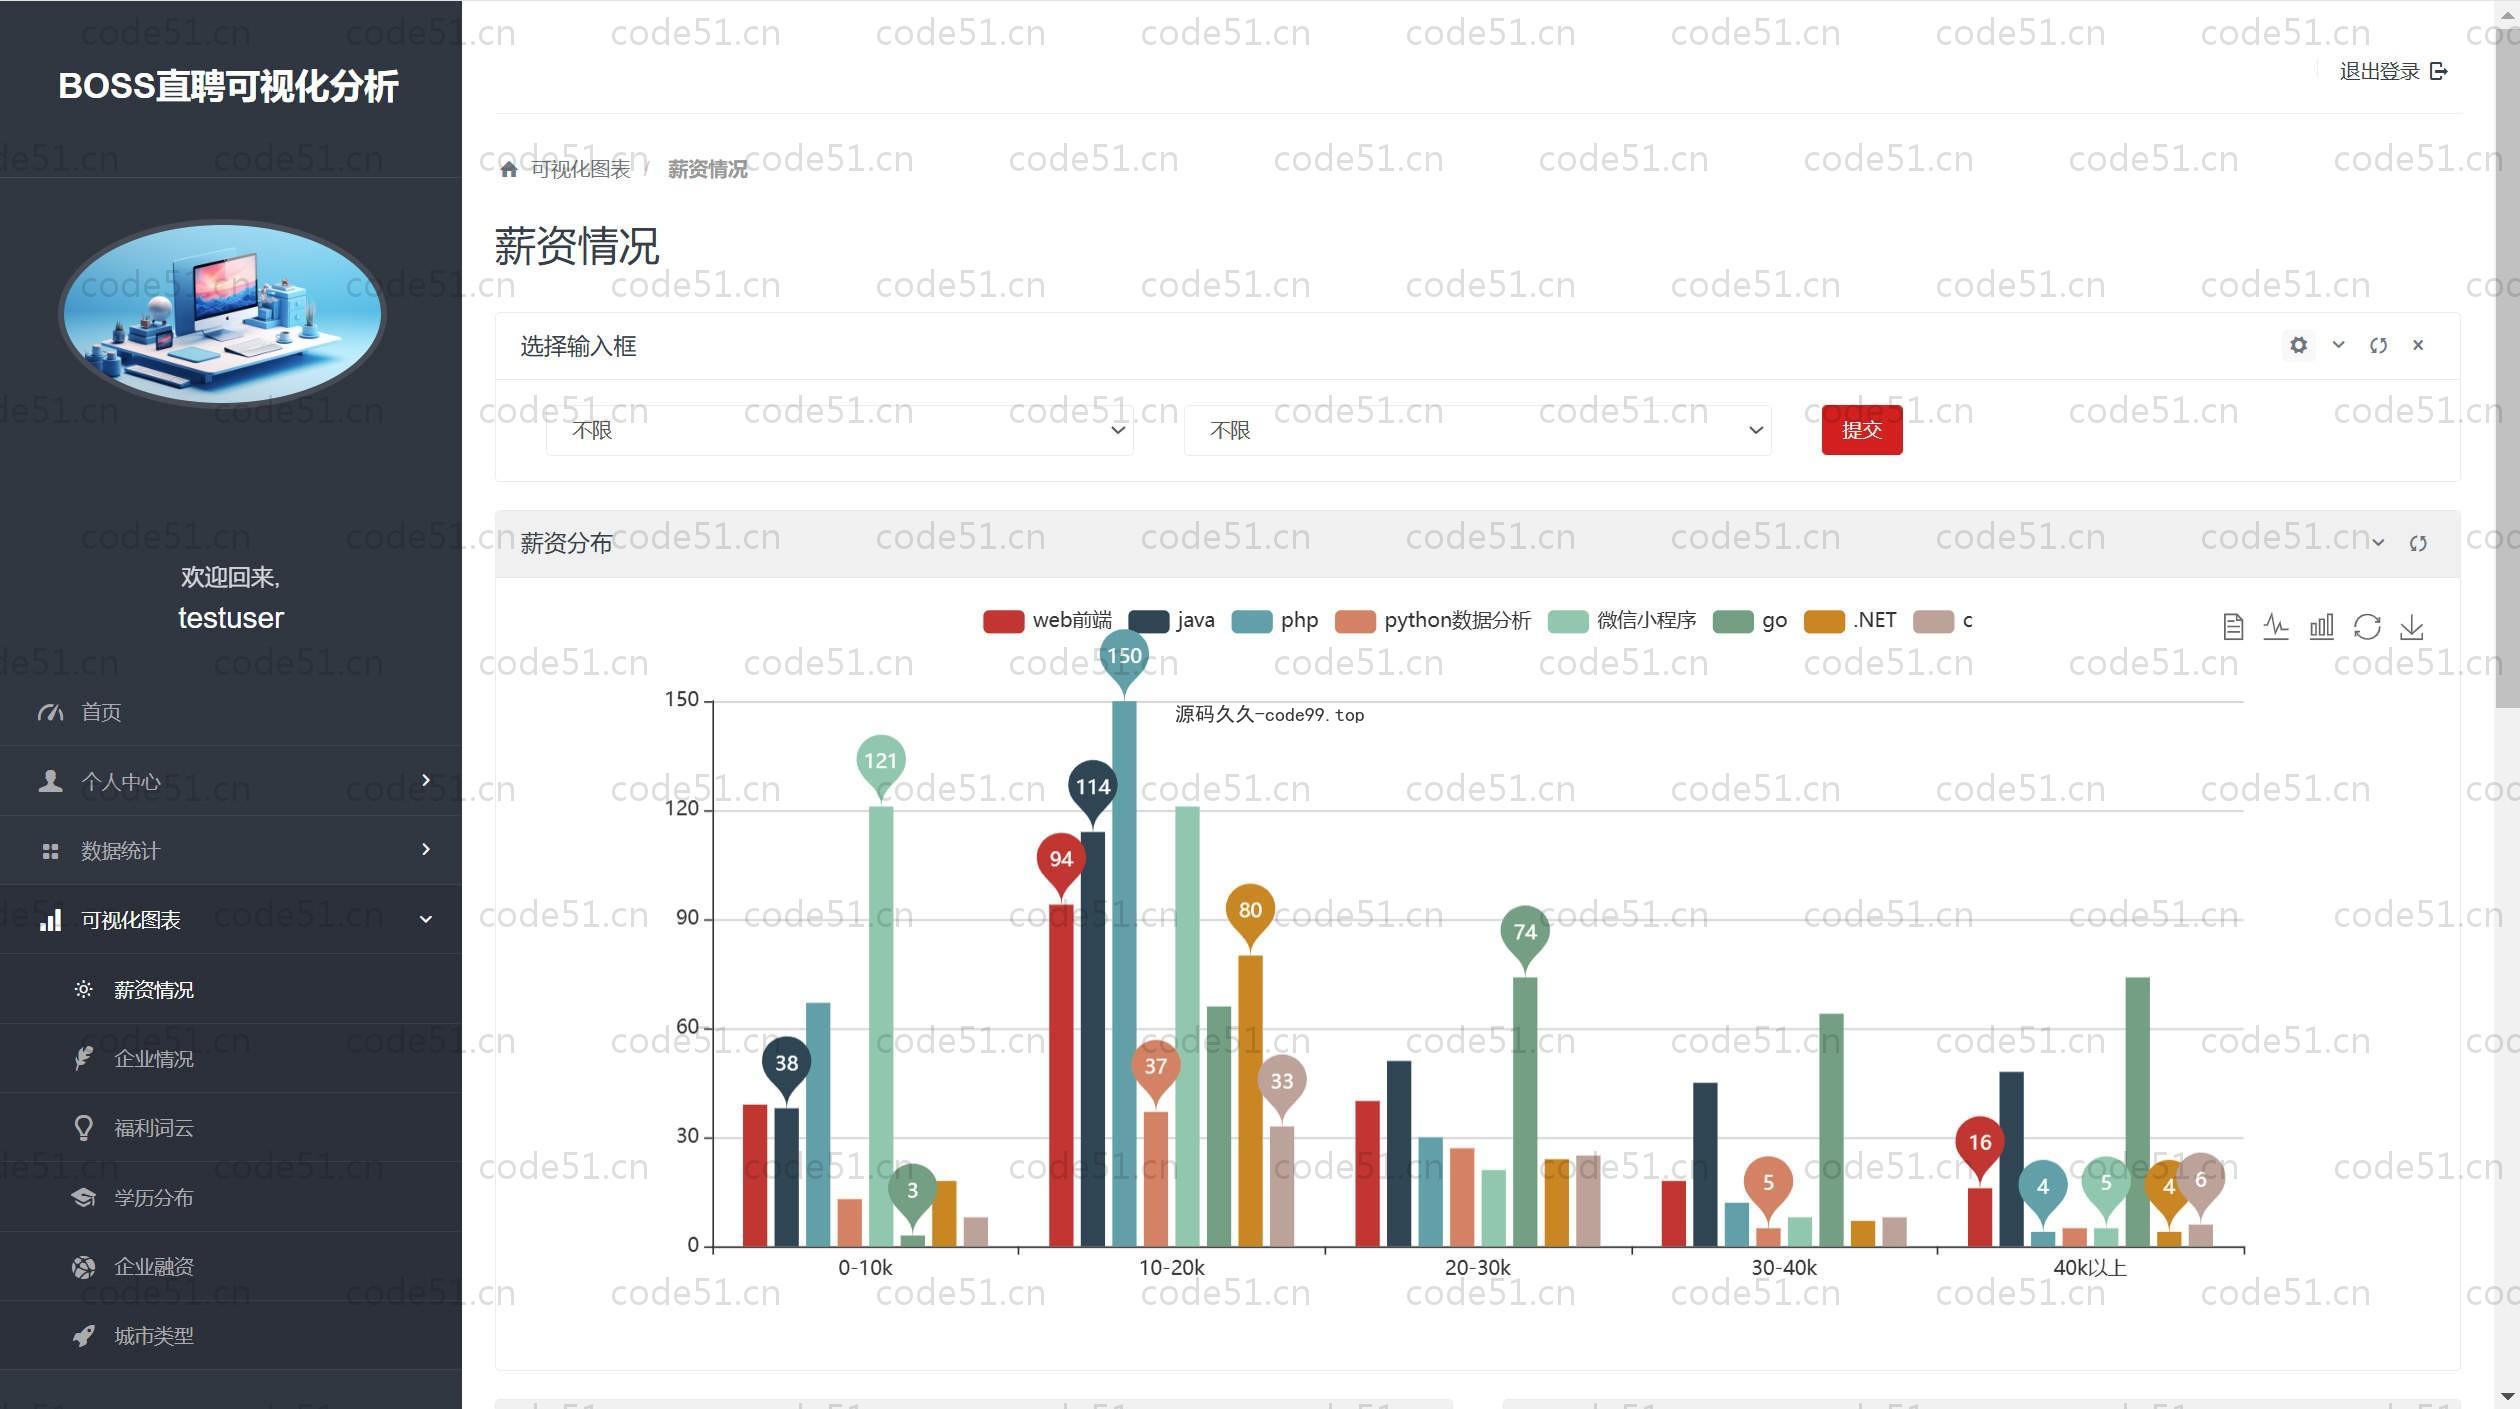Click the 学历分布 graduation cap icon
The image size is (2520, 1409).
tap(84, 1197)
